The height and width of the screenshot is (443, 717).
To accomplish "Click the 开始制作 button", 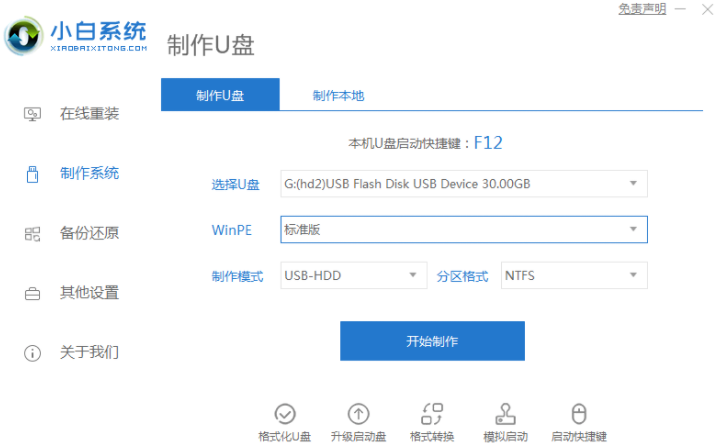I will point(432,341).
